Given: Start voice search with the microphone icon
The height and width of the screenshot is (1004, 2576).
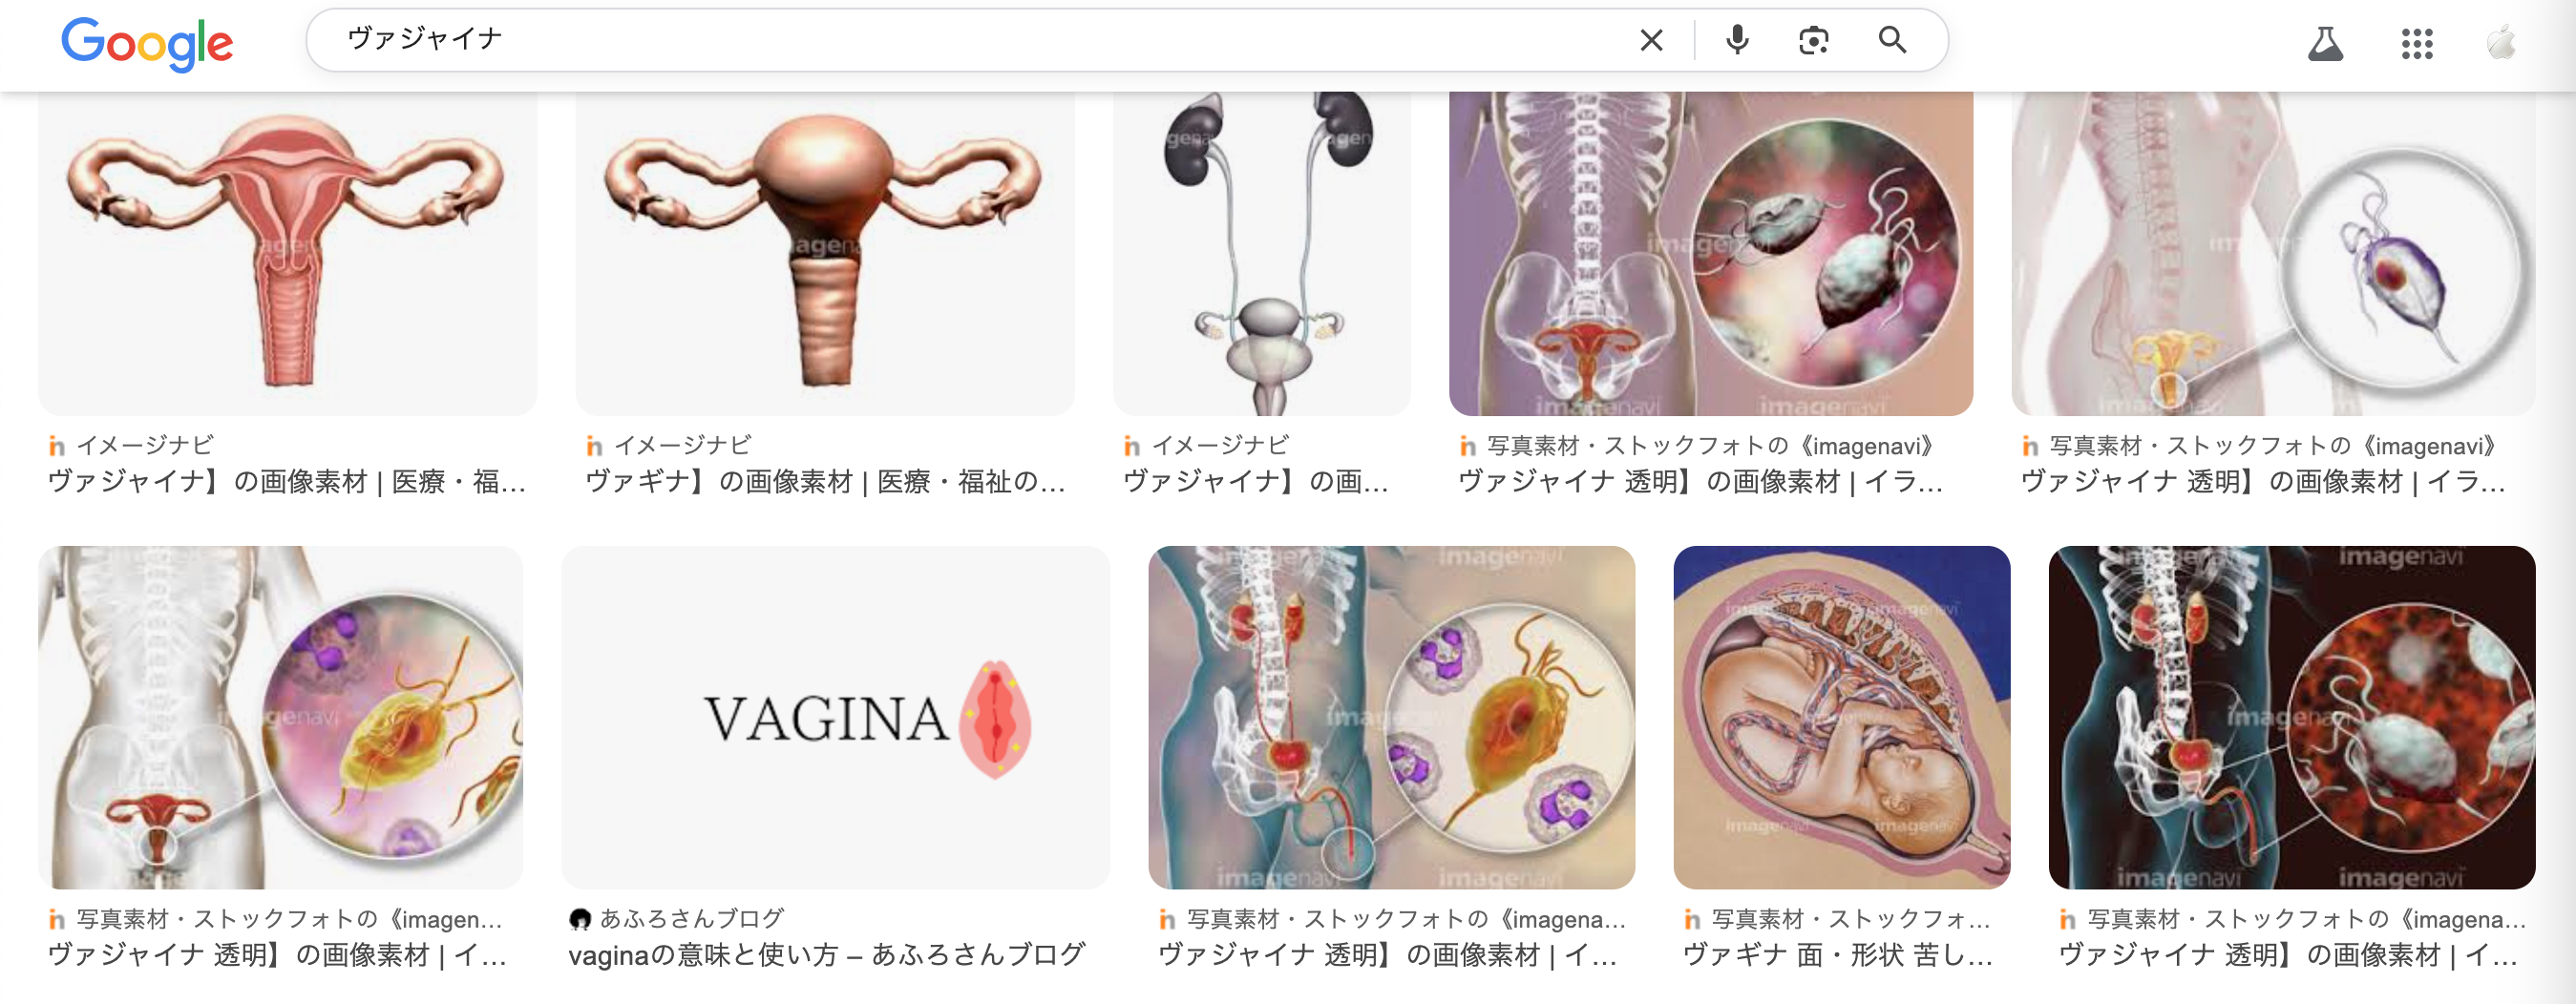Looking at the screenshot, I should 1737,40.
